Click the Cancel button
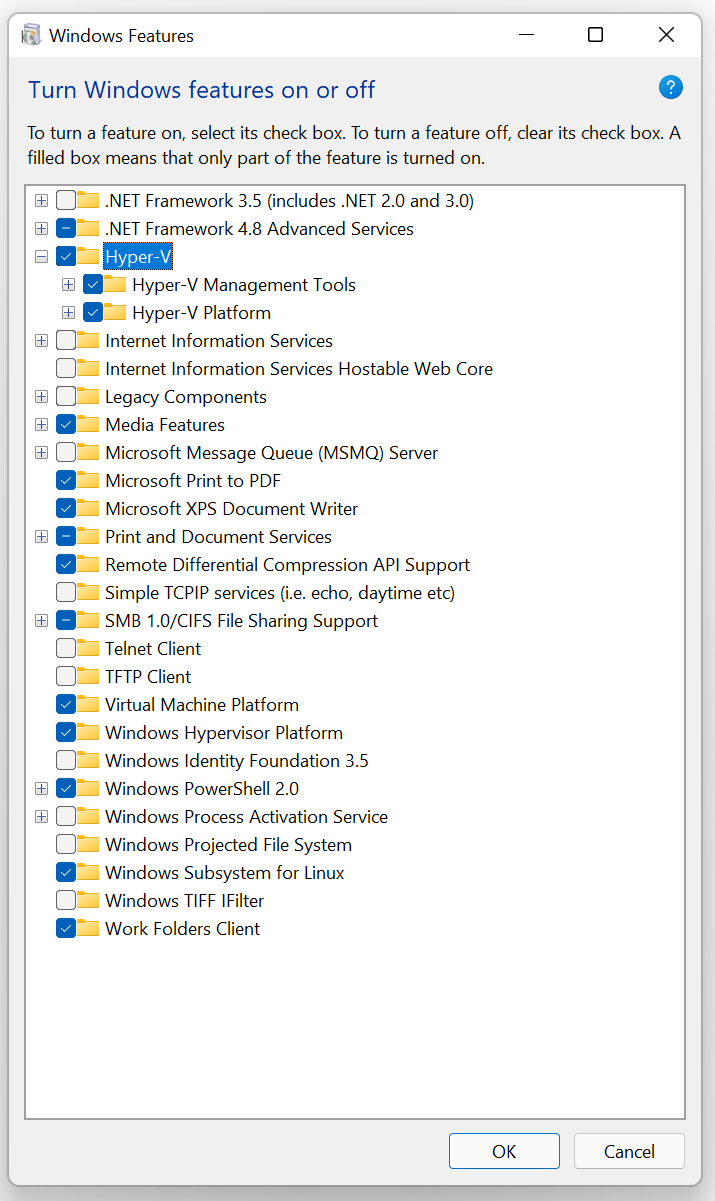 click(629, 1151)
